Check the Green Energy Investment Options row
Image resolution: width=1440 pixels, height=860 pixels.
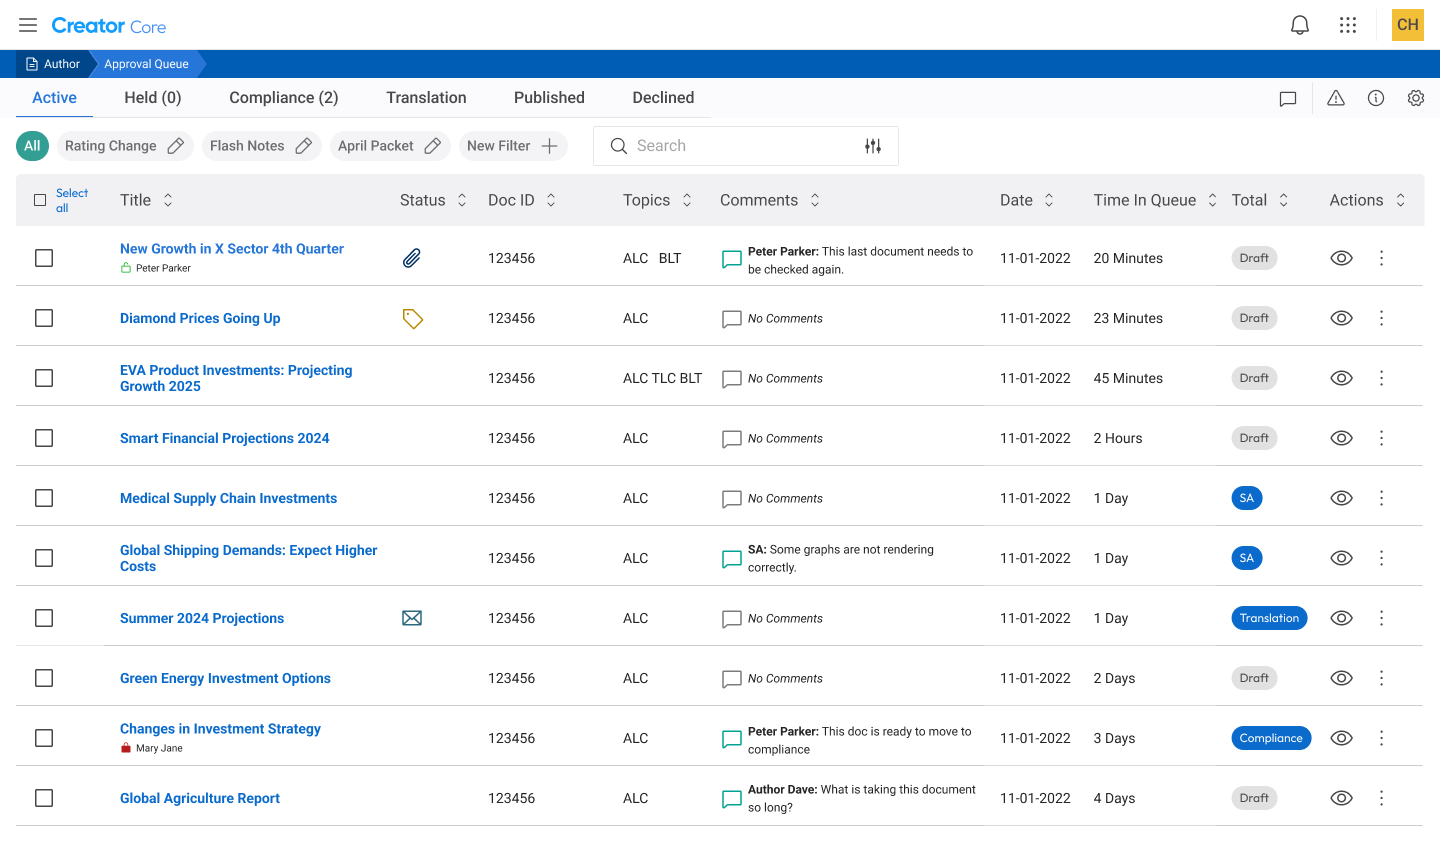(x=44, y=678)
